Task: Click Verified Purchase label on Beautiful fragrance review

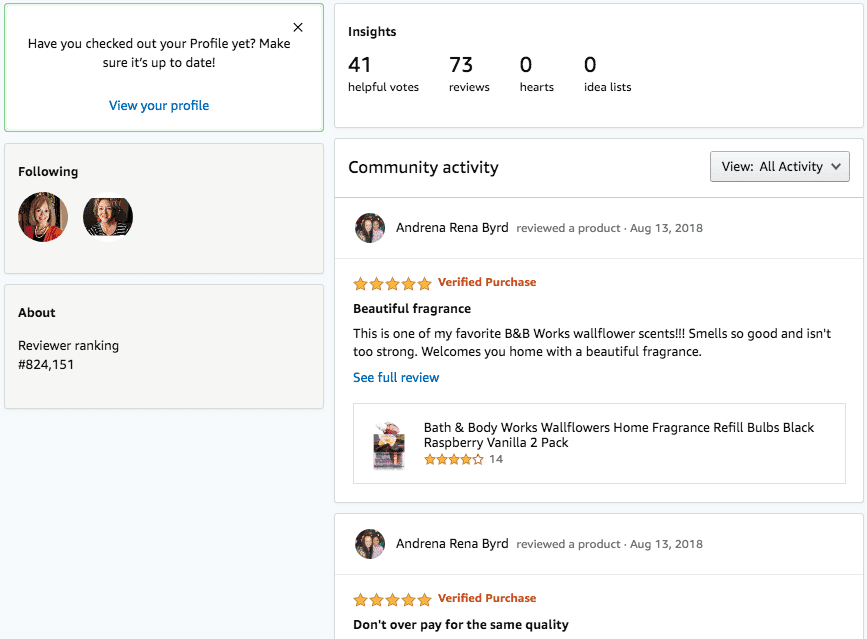Action: (x=487, y=282)
